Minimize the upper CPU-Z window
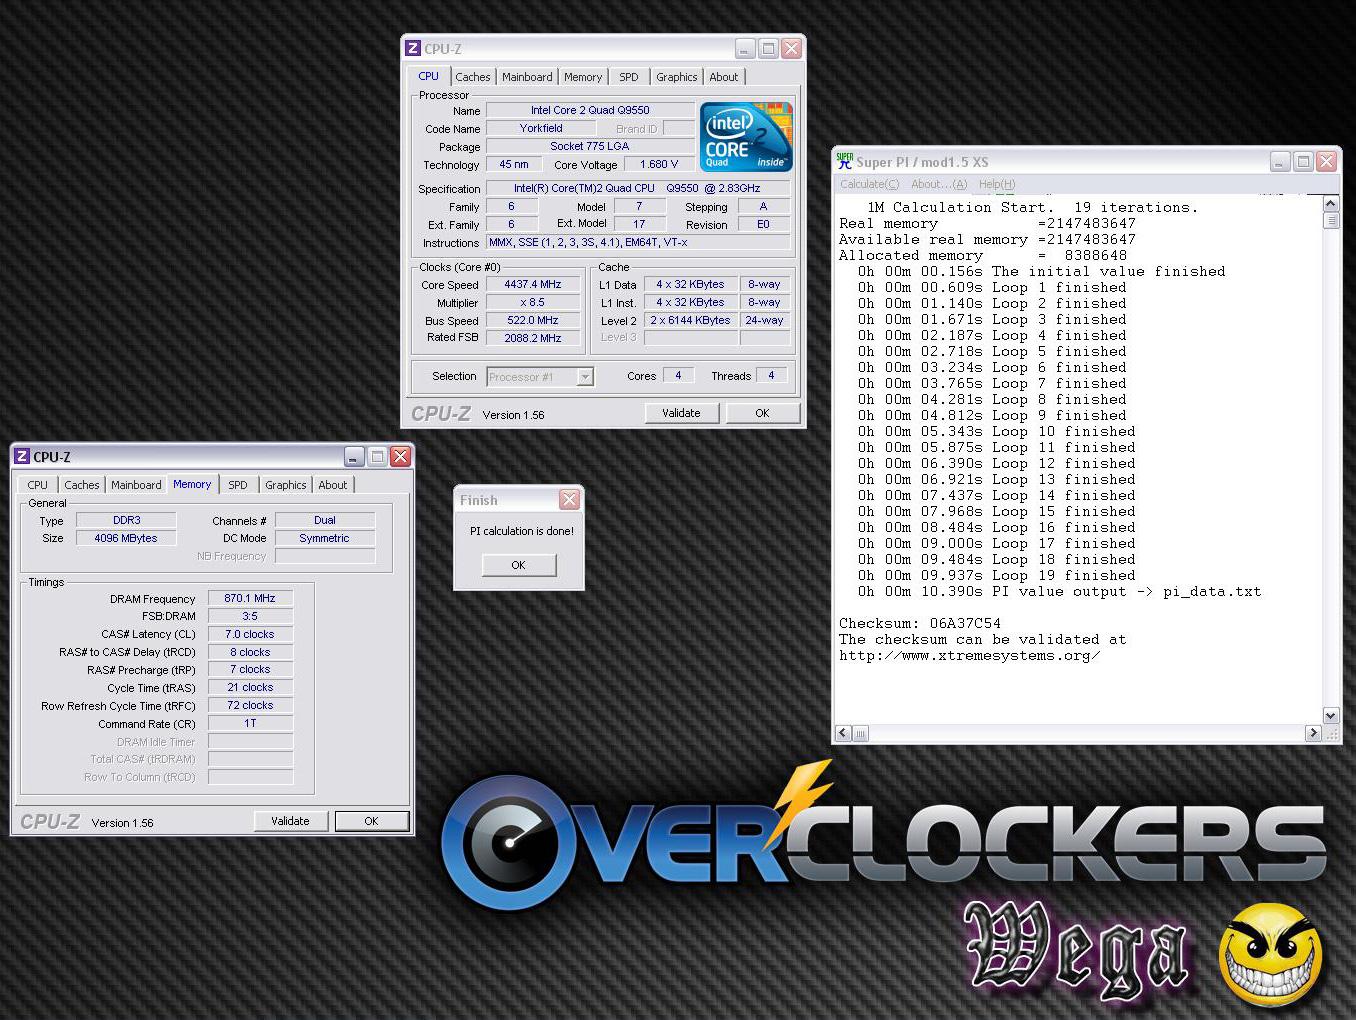The image size is (1356, 1020). click(745, 48)
